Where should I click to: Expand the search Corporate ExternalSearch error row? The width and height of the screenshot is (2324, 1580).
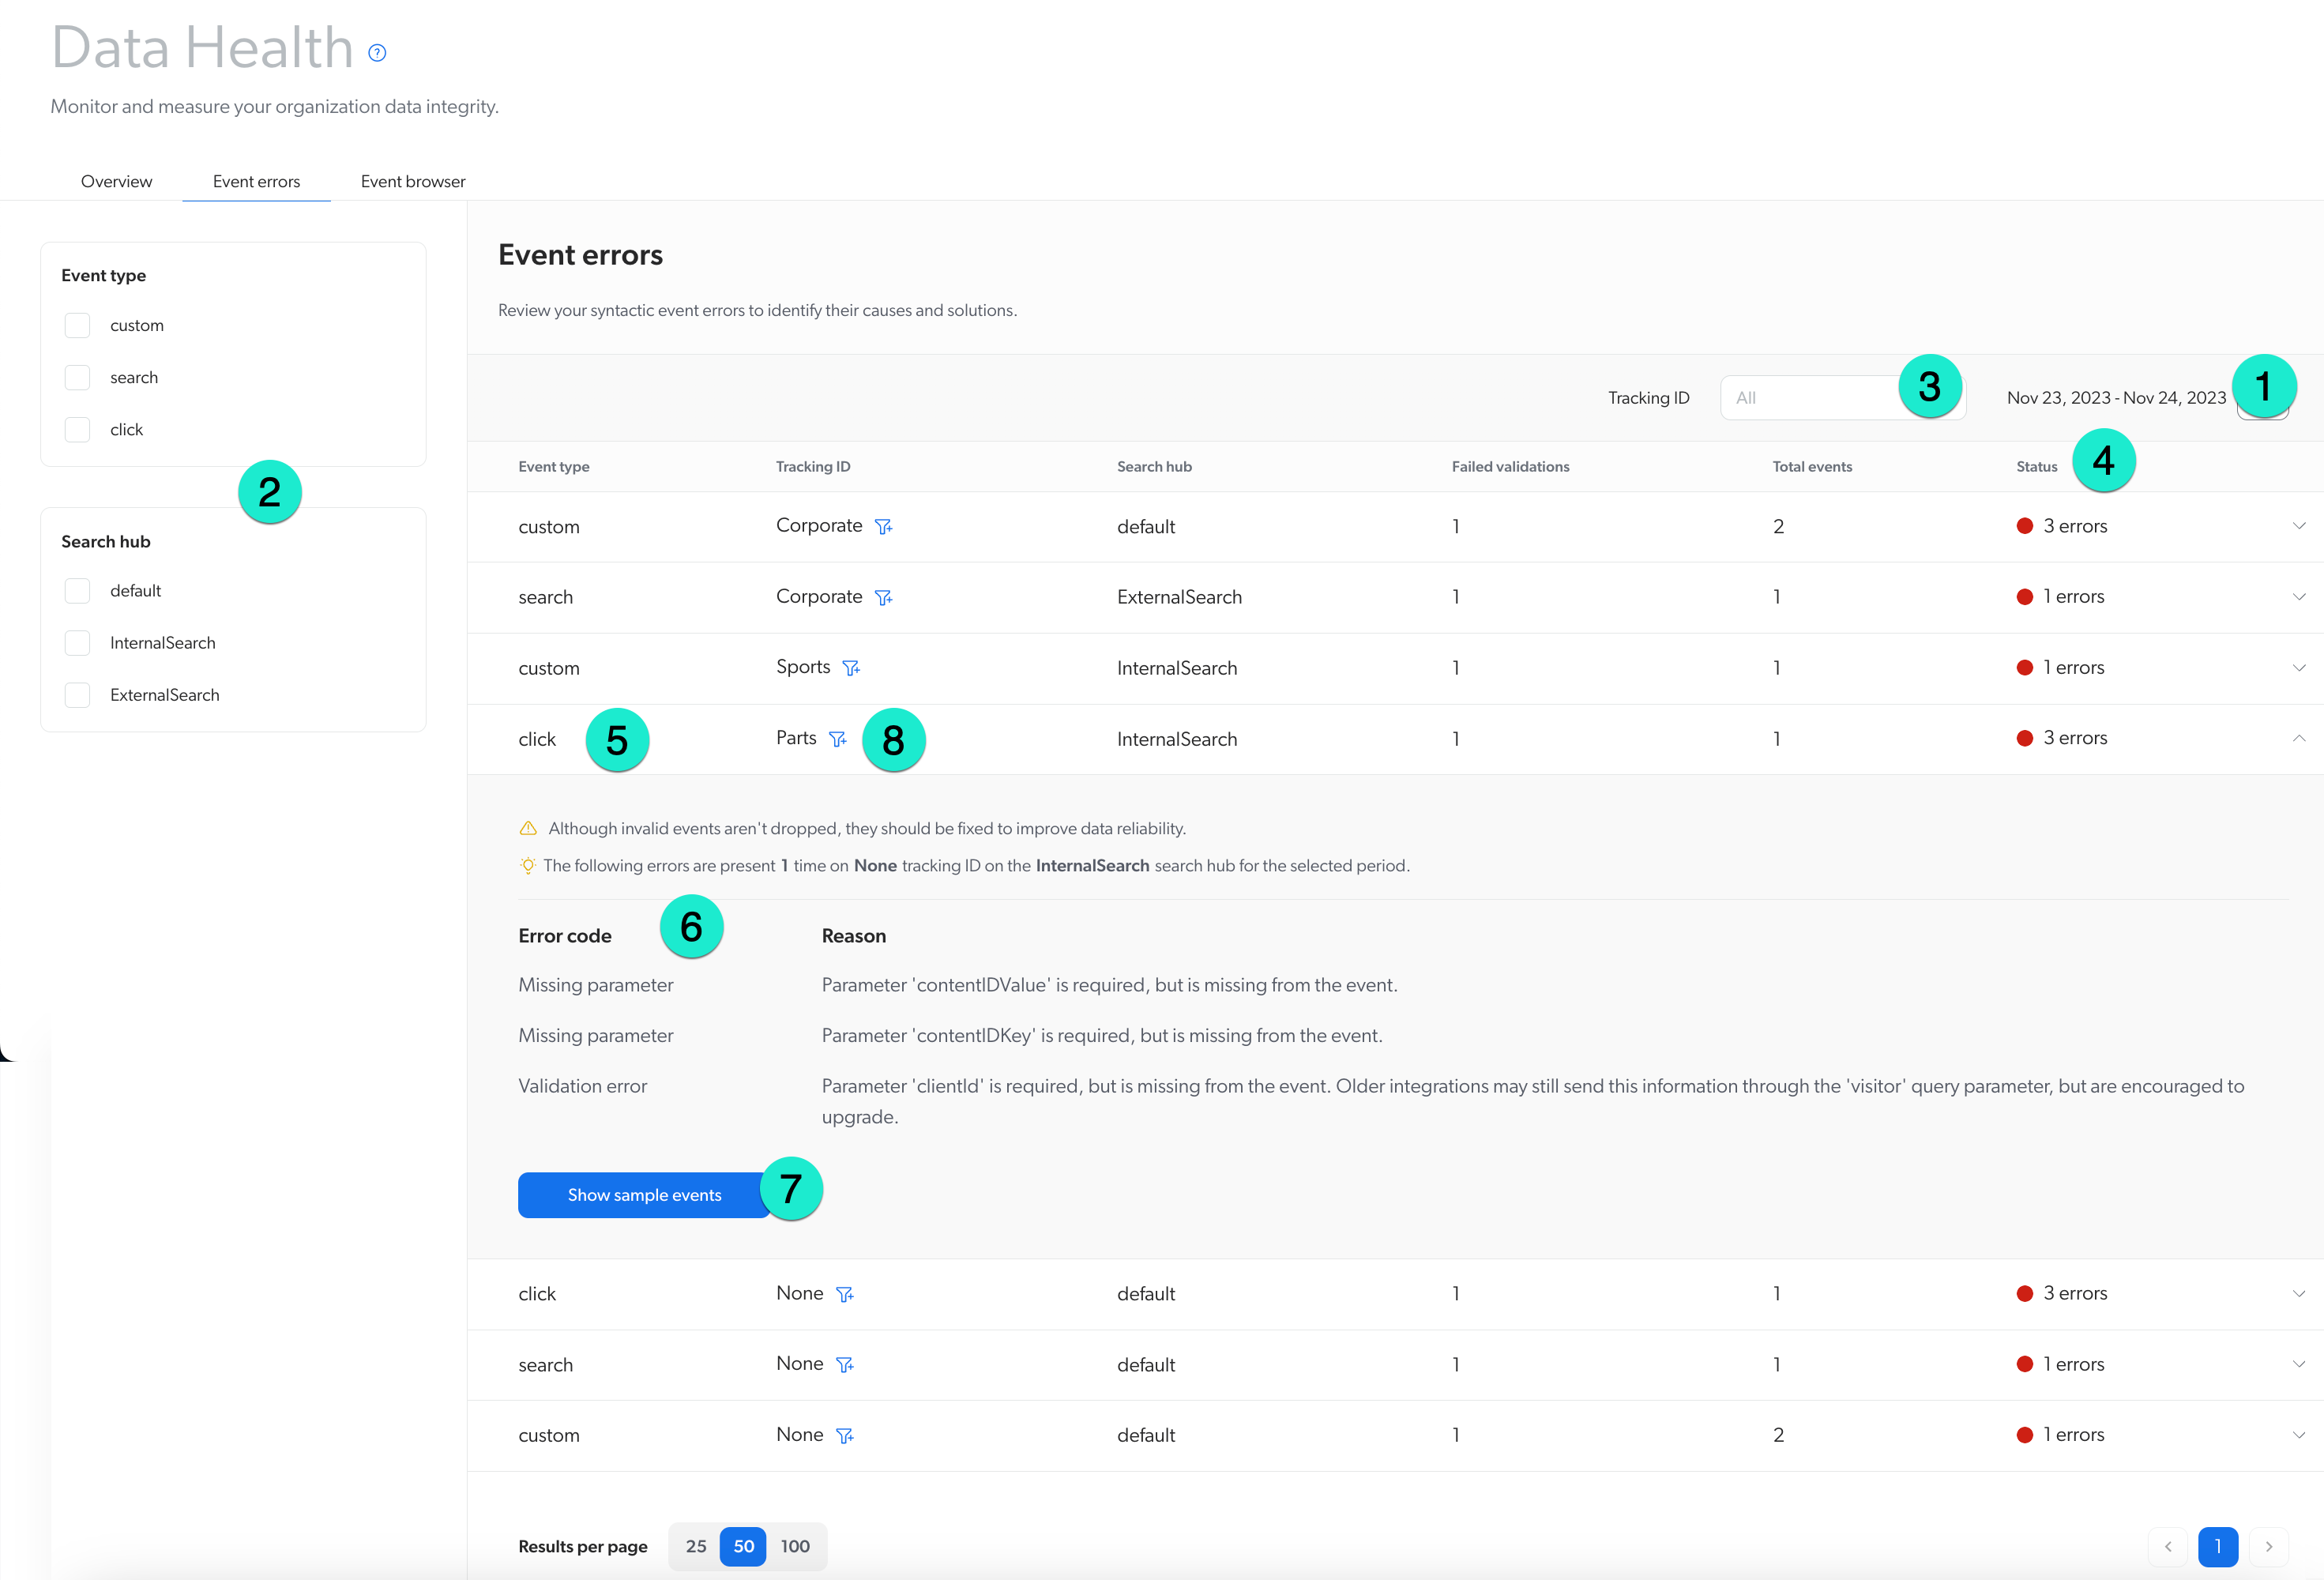pos(2300,596)
